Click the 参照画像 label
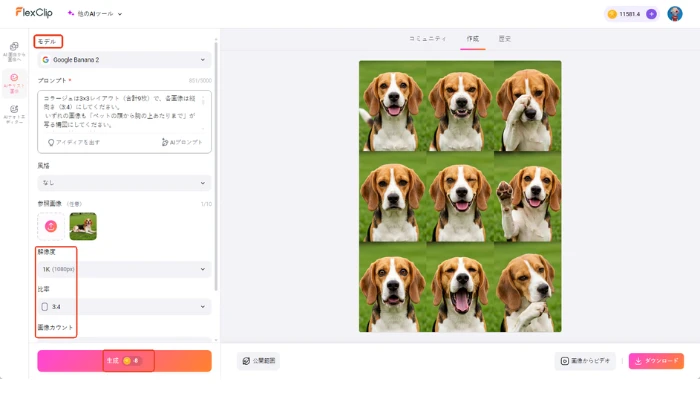Viewport: 700px width, 400px height. [x=50, y=204]
